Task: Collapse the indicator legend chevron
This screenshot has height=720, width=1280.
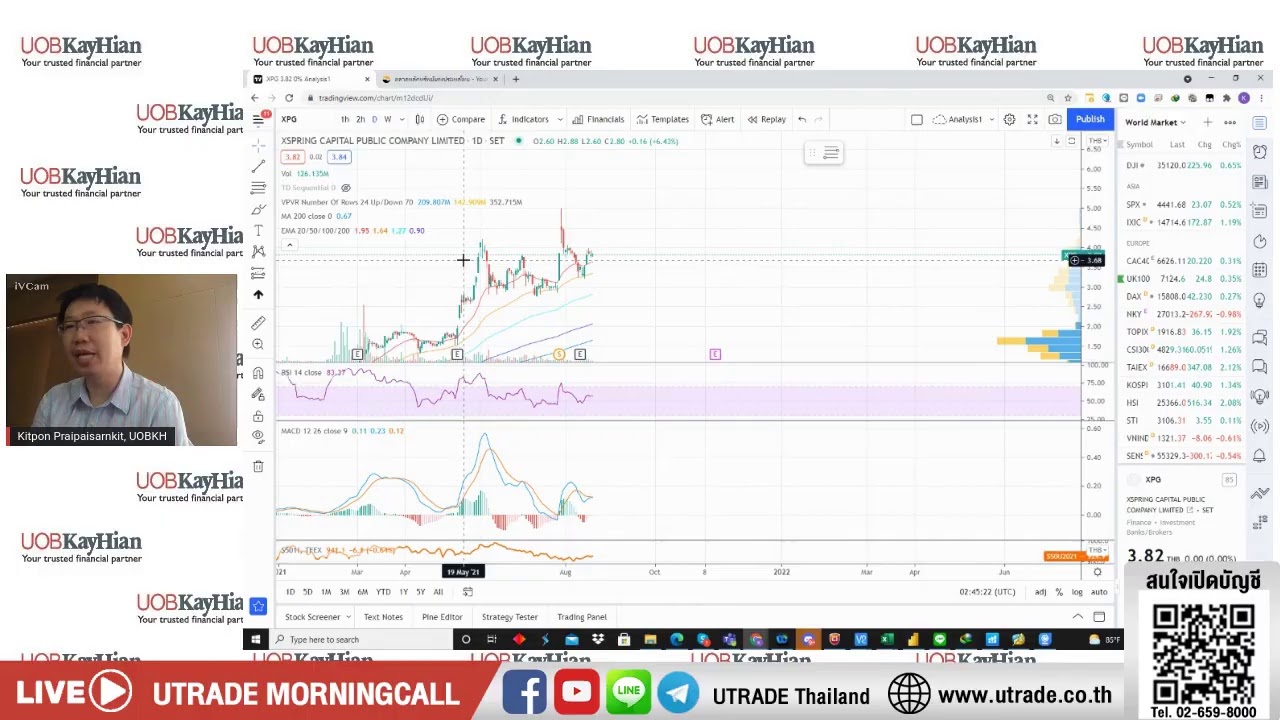Action: [289, 245]
